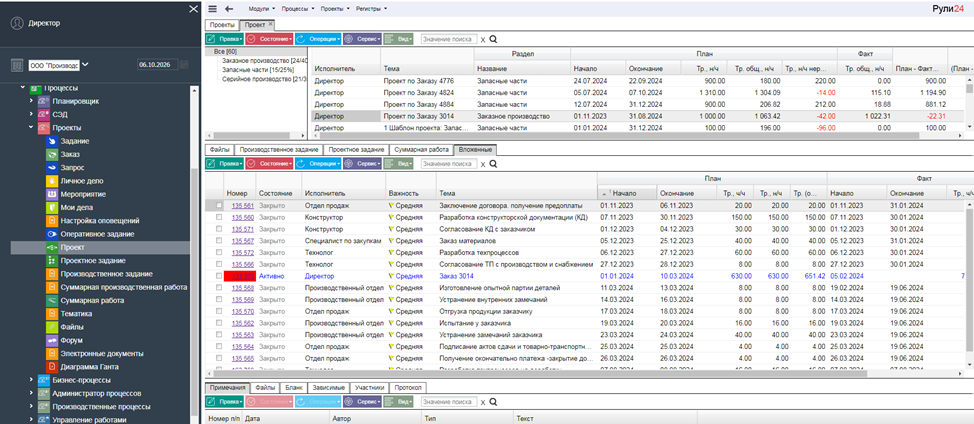Viewport: 974px width, 424px height.
Task: Collapse the Проекты tree node
Action: [31, 127]
